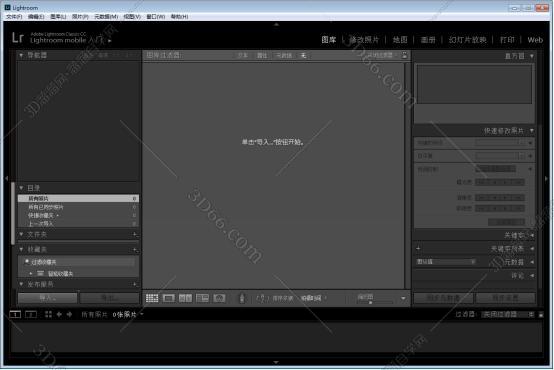Collapse the 目录 panel
Screen dimensions: 554x370
click(21, 188)
